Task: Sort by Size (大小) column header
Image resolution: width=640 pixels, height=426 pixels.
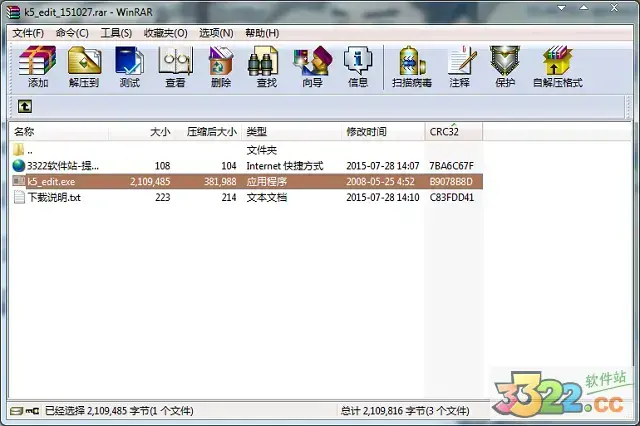Action: (x=141, y=132)
